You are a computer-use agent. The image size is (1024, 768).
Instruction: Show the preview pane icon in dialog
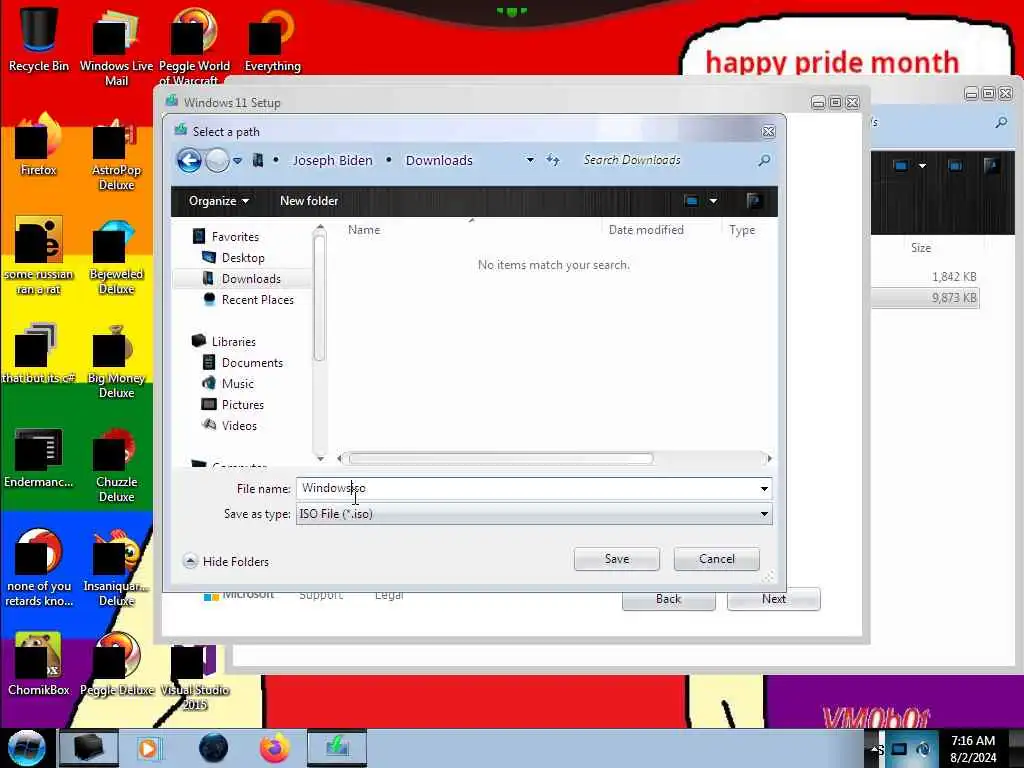754,201
